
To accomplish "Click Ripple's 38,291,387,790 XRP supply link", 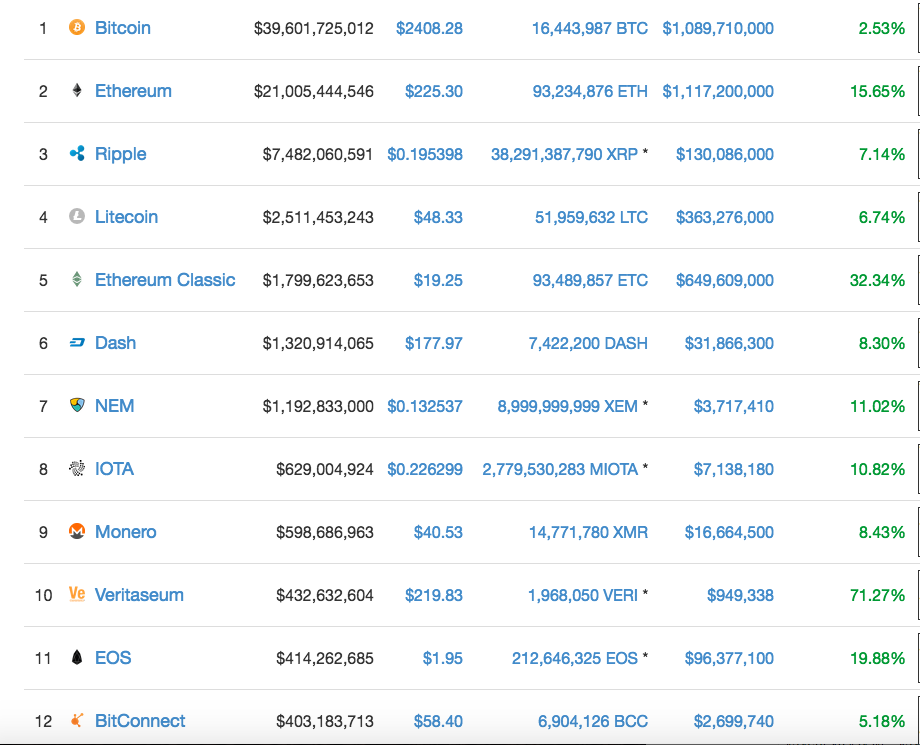I will (x=564, y=154).
